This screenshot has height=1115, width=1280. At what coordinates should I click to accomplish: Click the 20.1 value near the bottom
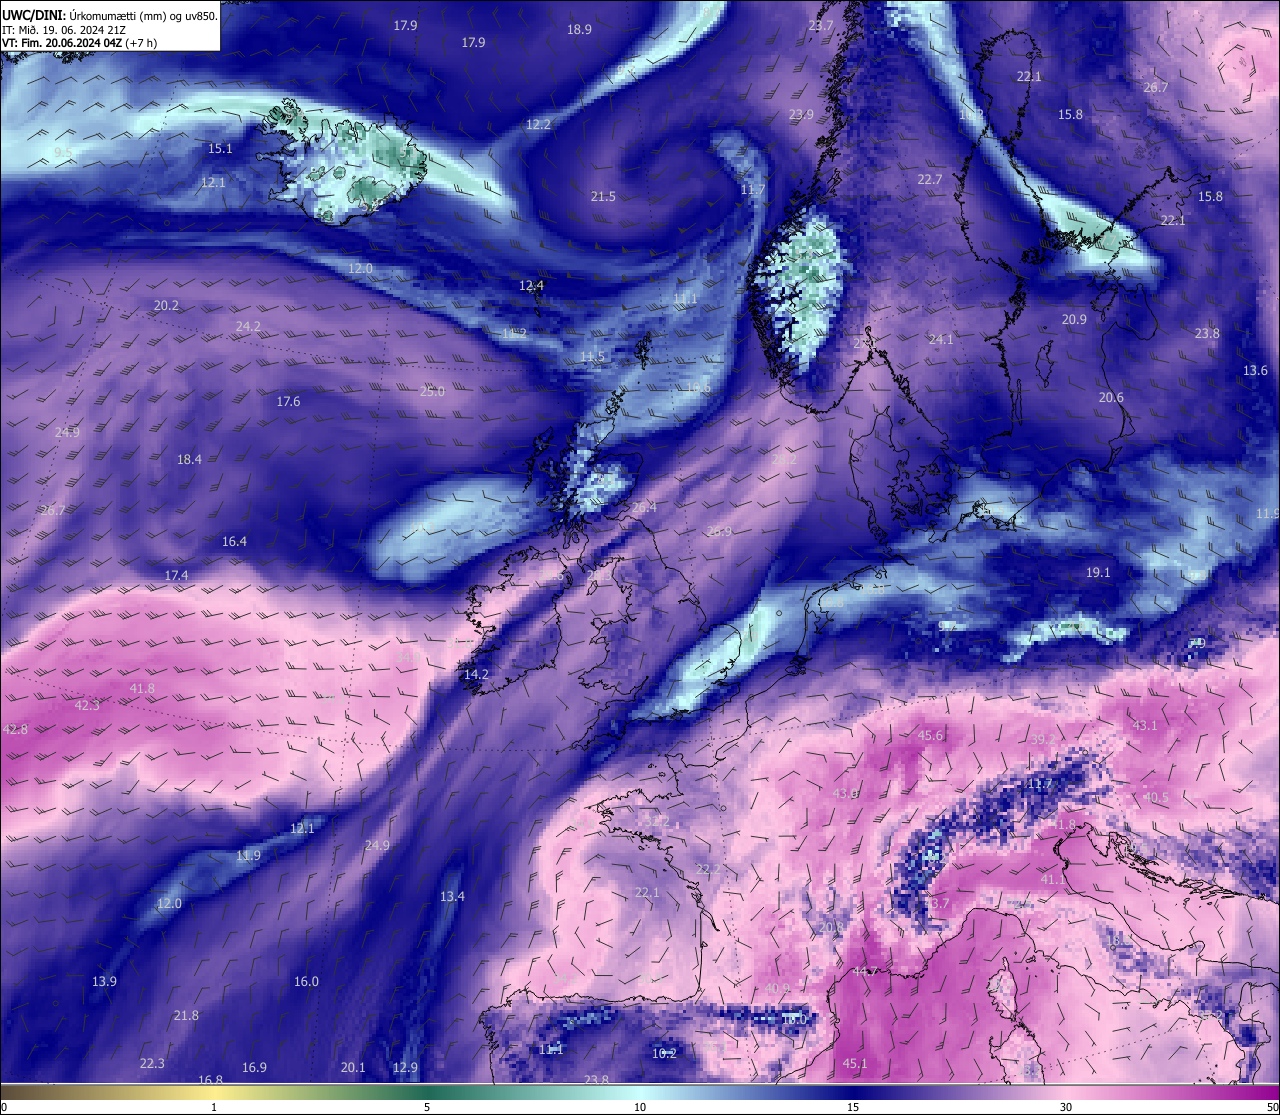click(x=353, y=1068)
